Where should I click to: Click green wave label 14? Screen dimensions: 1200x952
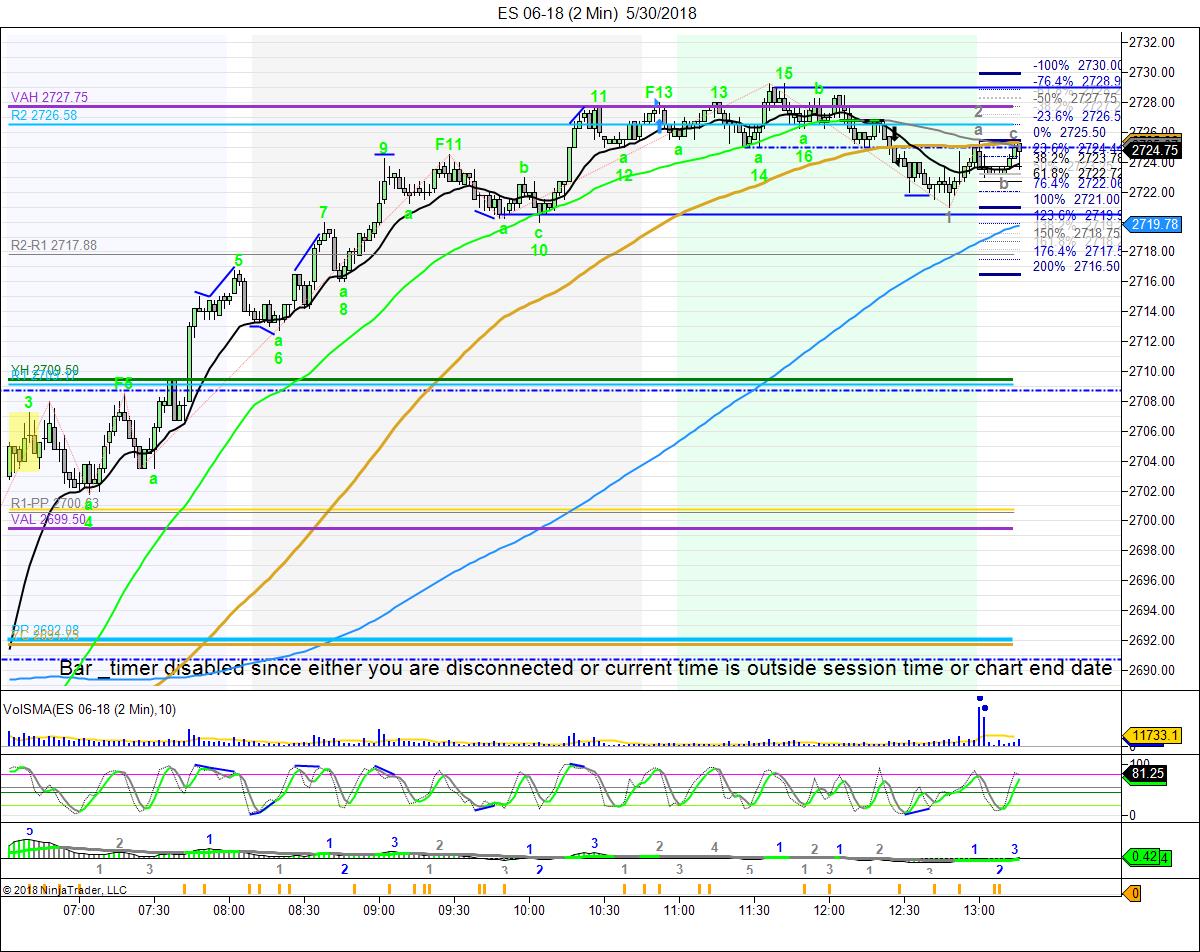tap(759, 175)
